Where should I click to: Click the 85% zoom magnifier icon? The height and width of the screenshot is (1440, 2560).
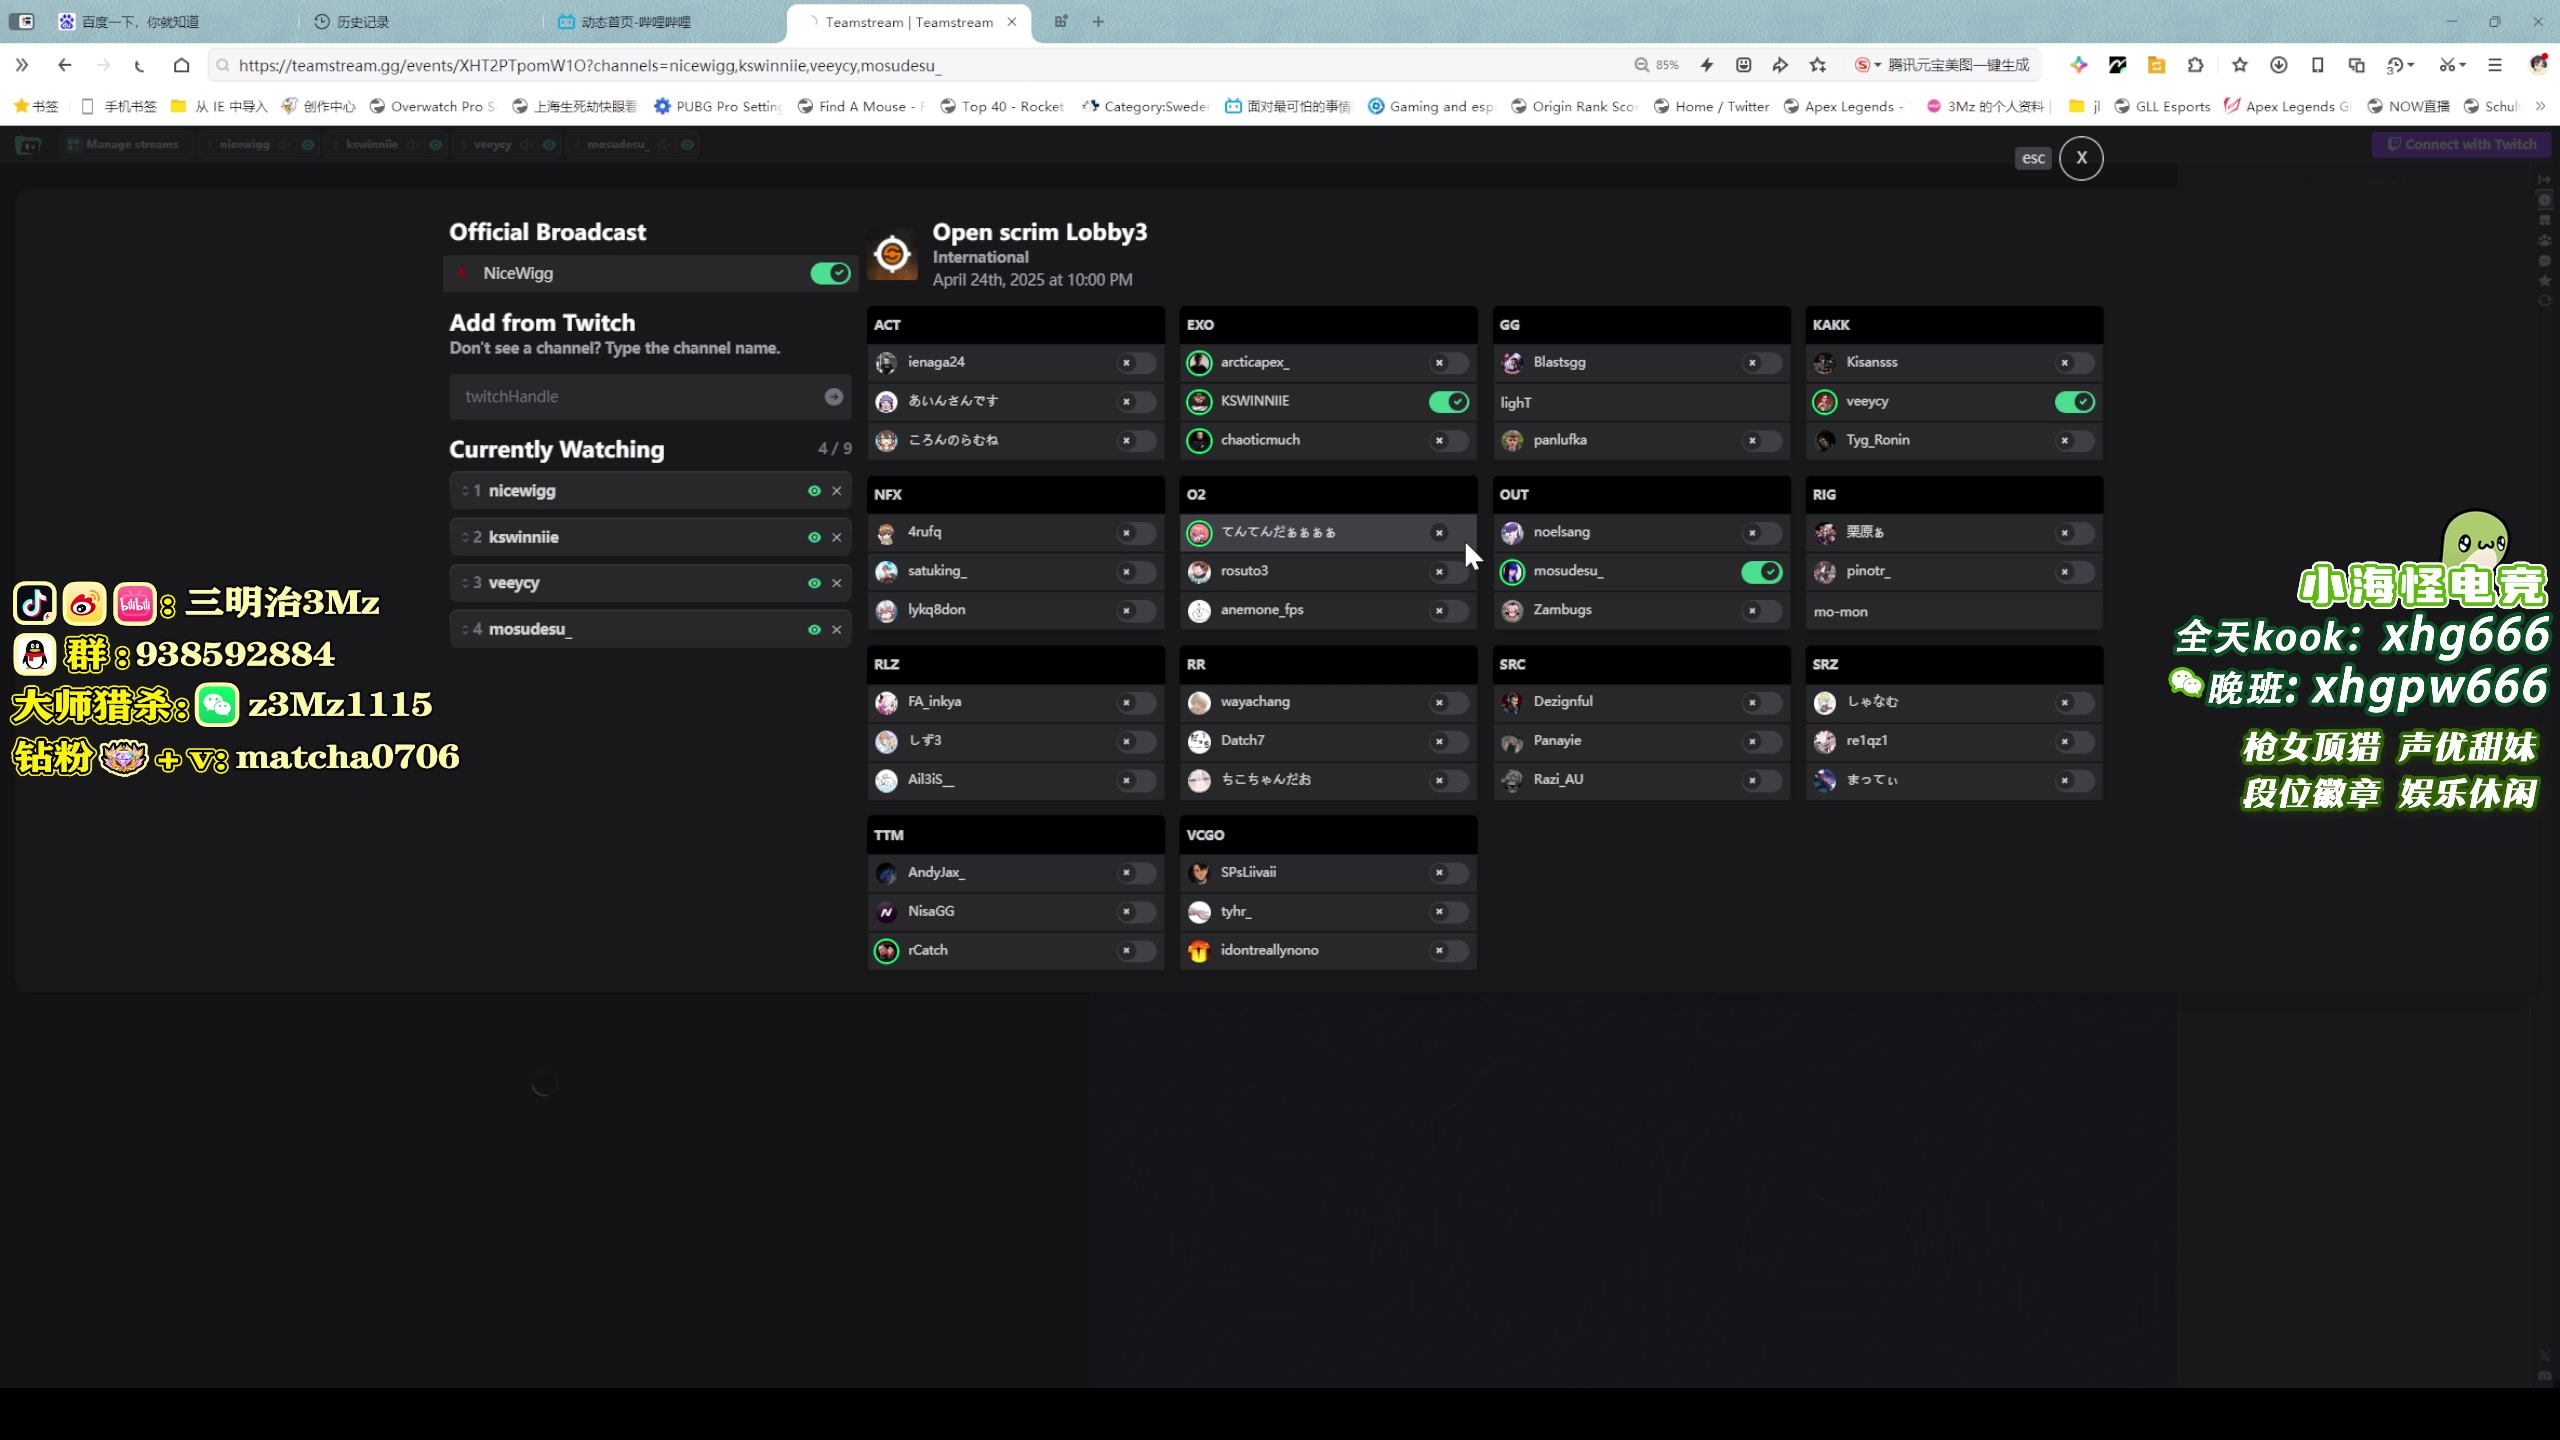1642,65
